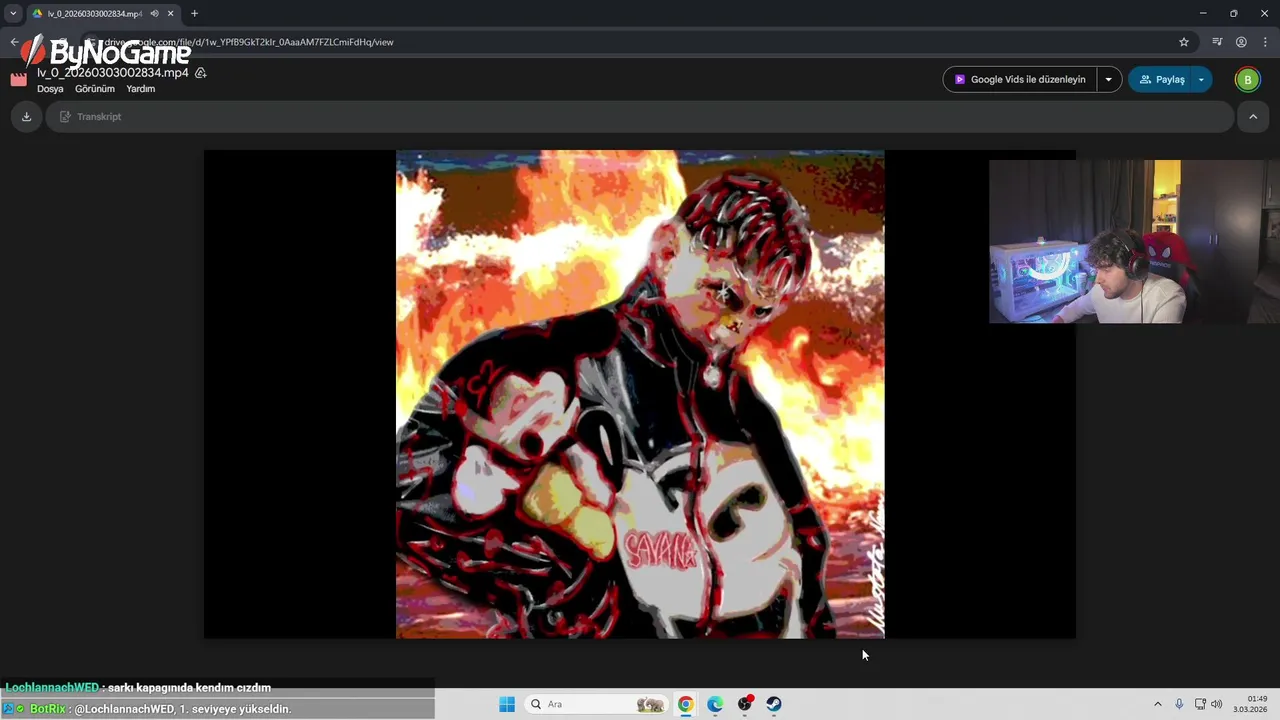
Task: Open the volume tray icon
Action: [x=1217, y=704]
